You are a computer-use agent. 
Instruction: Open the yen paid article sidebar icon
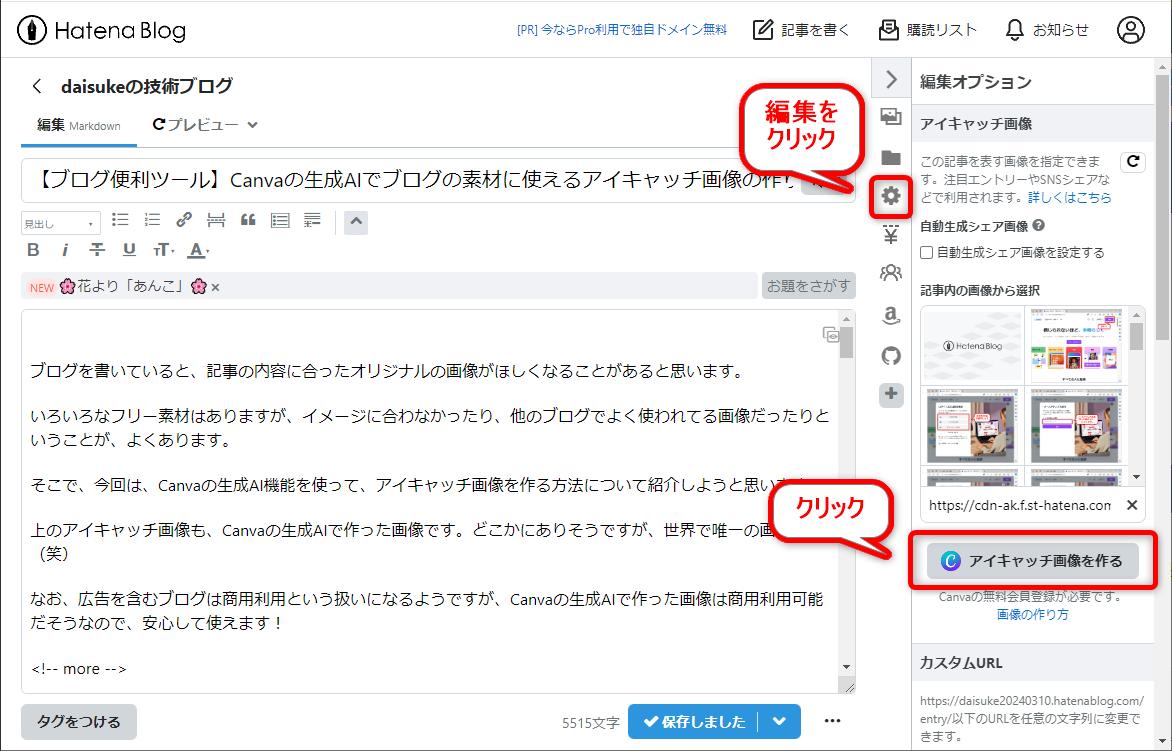891,236
